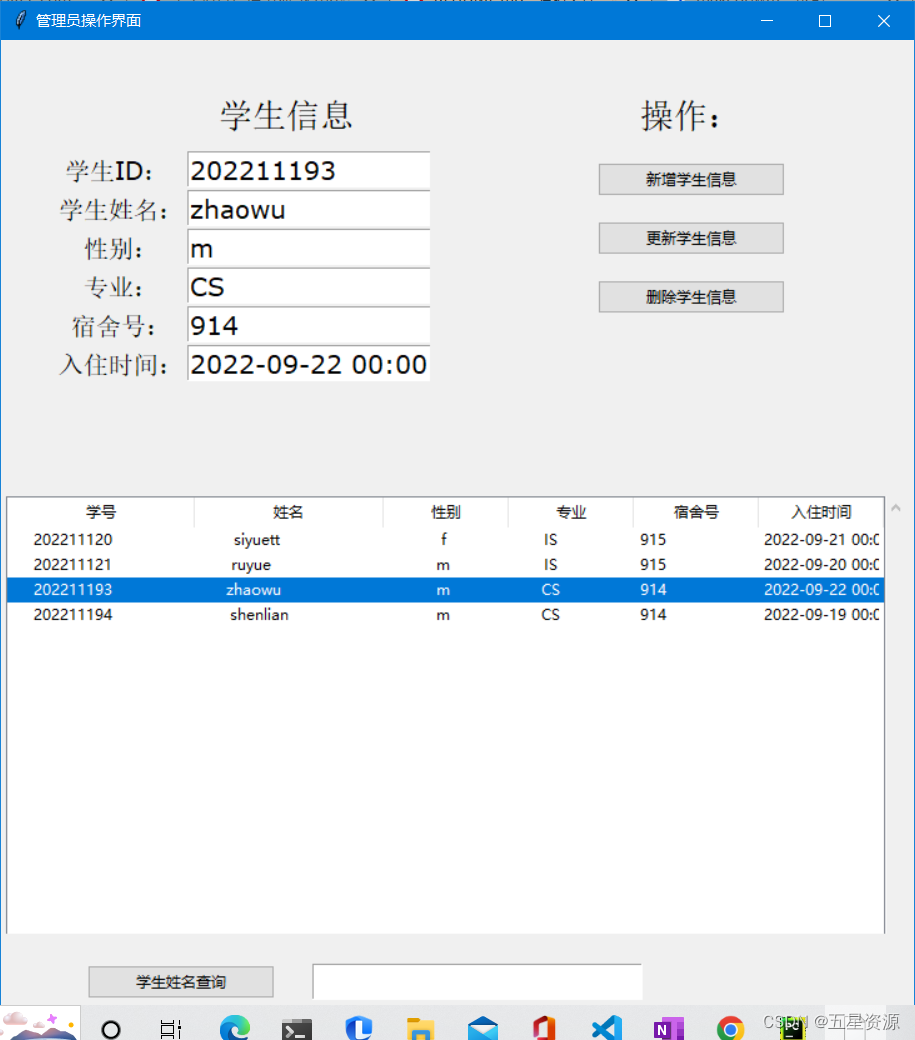Click the 新增学生信息 button
Image resolution: width=915 pixels, height=1040 pixels.
tap(691, 180)
